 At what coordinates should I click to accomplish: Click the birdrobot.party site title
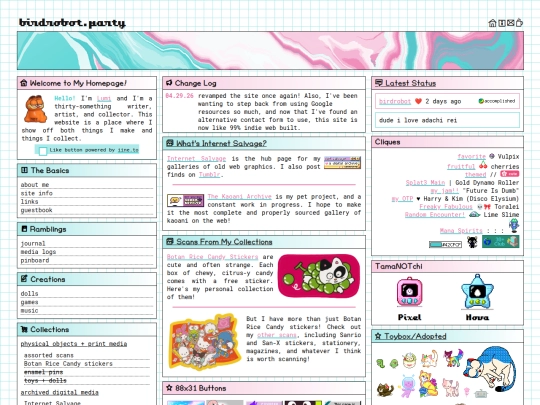click(72, 23)
